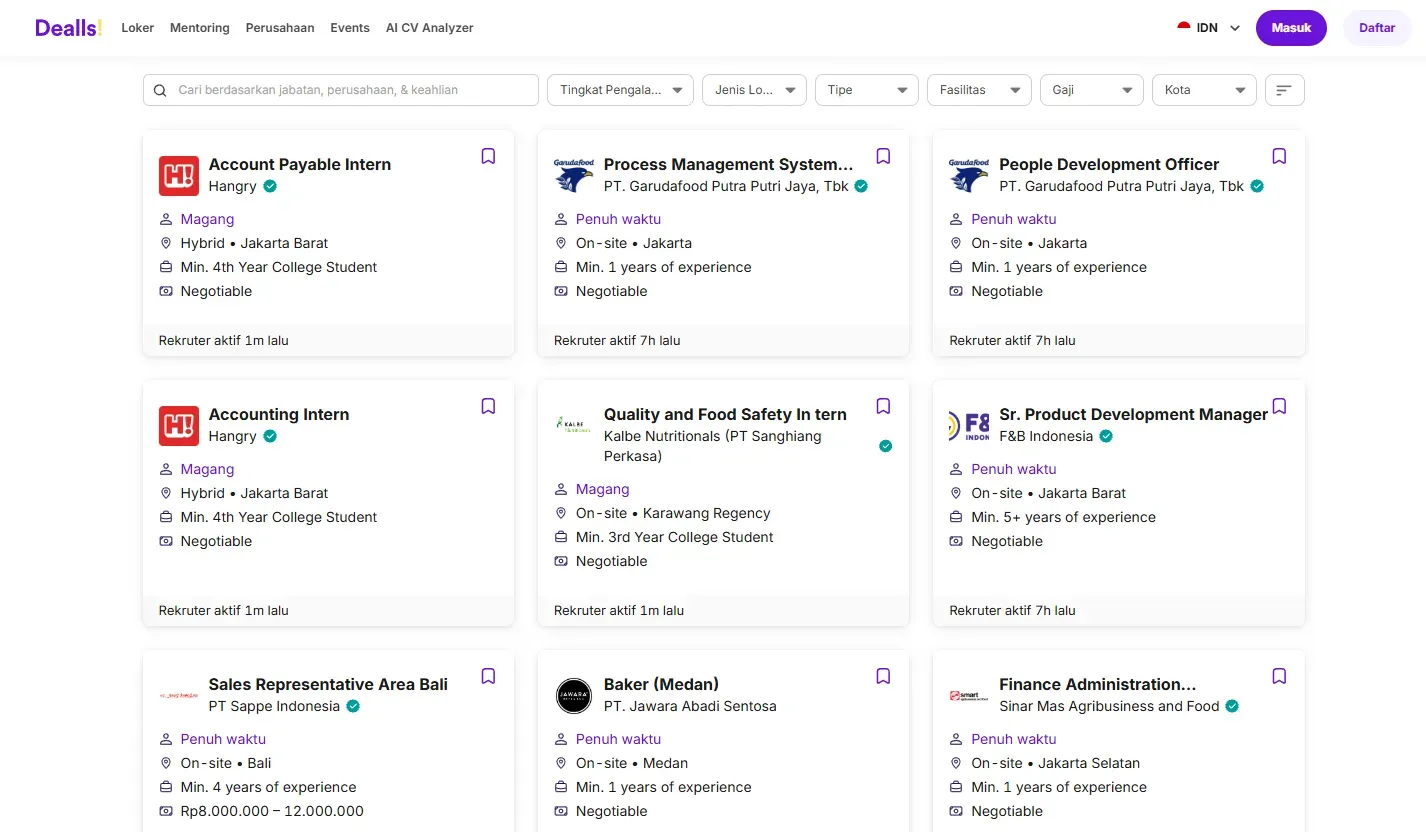The width and height of the screenshot is (1426, 832).
Task: Open the Jenis Loker filter dropdown
Action: [x=754, y=90]
